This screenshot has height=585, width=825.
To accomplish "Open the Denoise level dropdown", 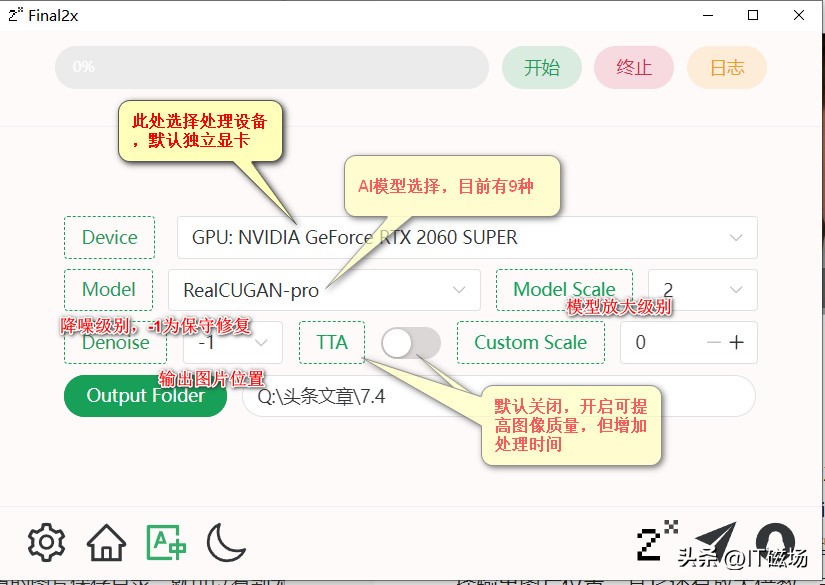I will tap(232, 342).
